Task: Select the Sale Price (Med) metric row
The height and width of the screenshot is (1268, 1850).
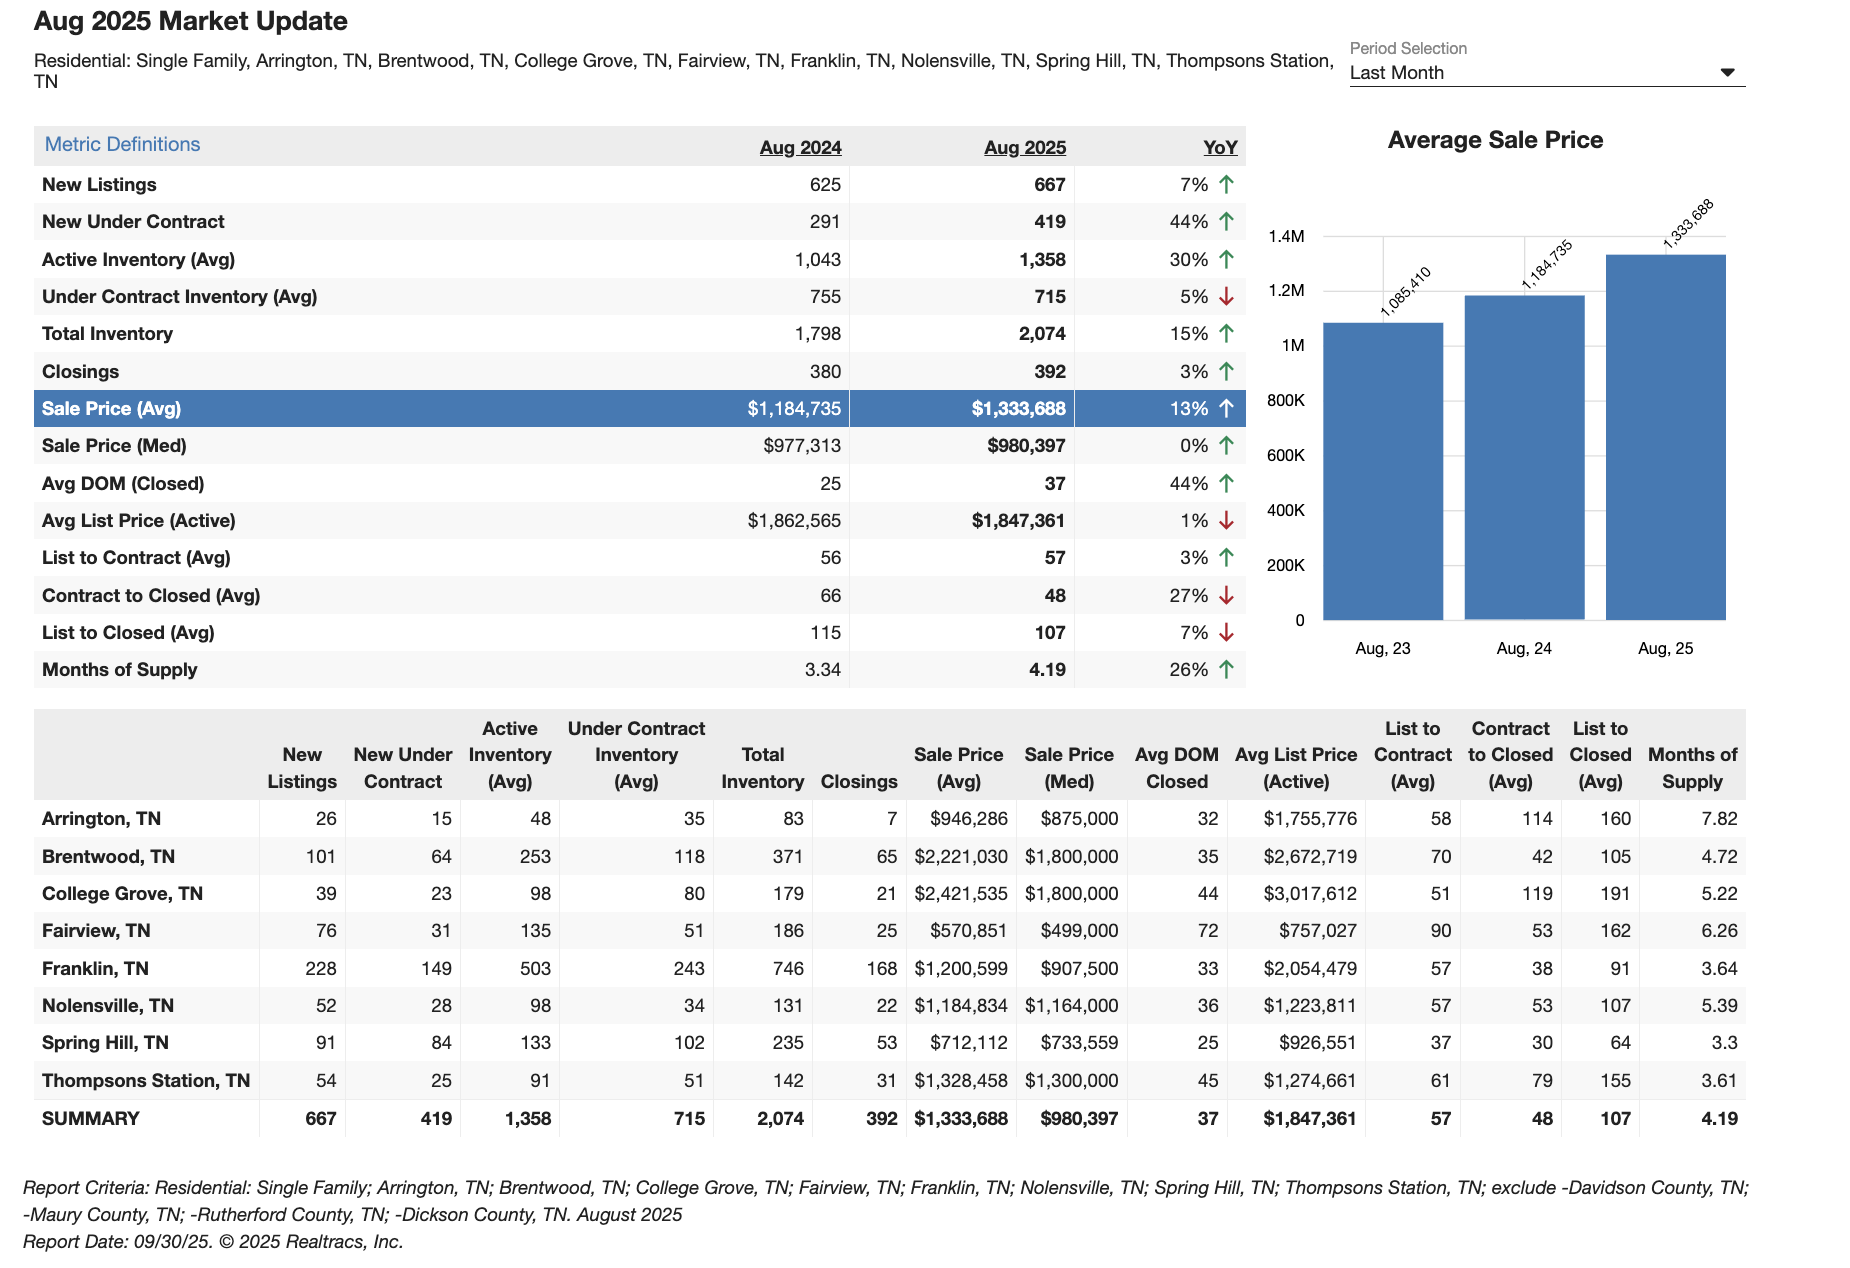Action: pyautogui.click(x=114, y=446)
